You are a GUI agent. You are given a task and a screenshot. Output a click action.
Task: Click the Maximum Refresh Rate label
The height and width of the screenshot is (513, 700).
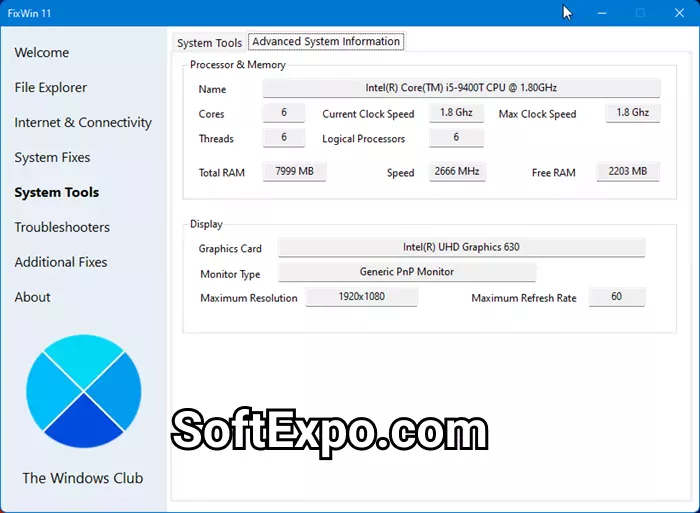[524, 298]
